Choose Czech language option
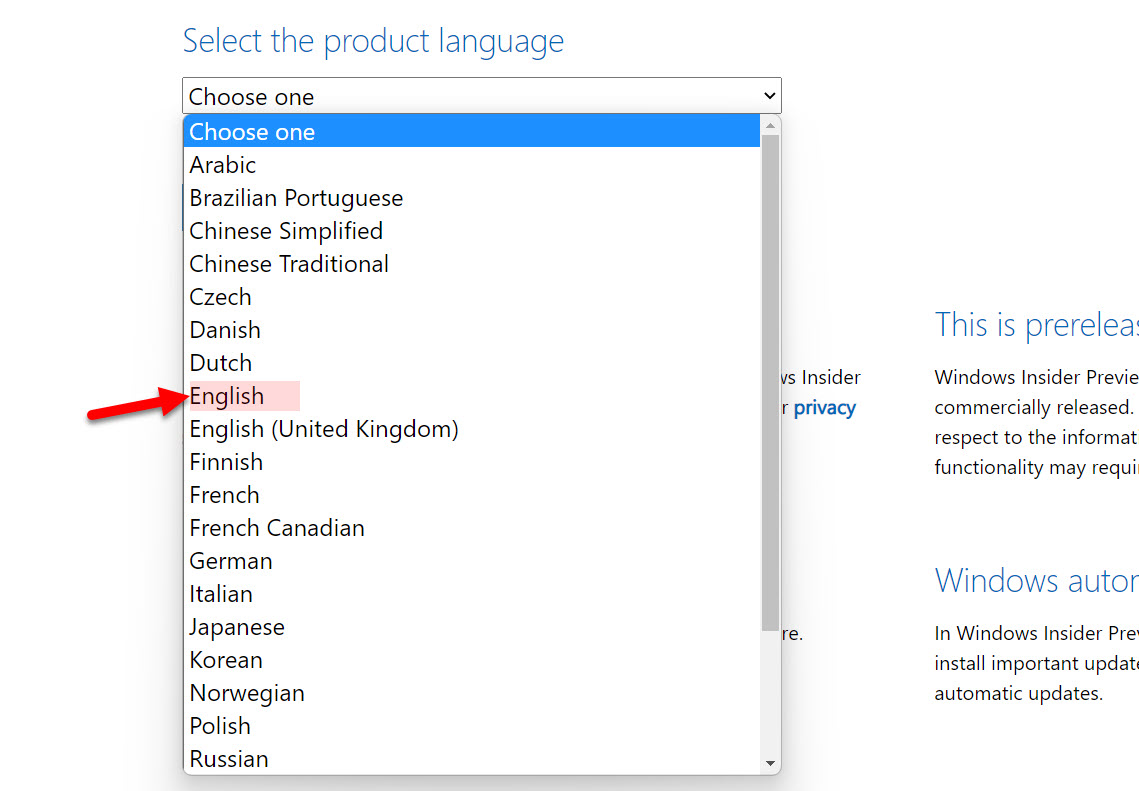1139x791 pixels. click(221, 297)
